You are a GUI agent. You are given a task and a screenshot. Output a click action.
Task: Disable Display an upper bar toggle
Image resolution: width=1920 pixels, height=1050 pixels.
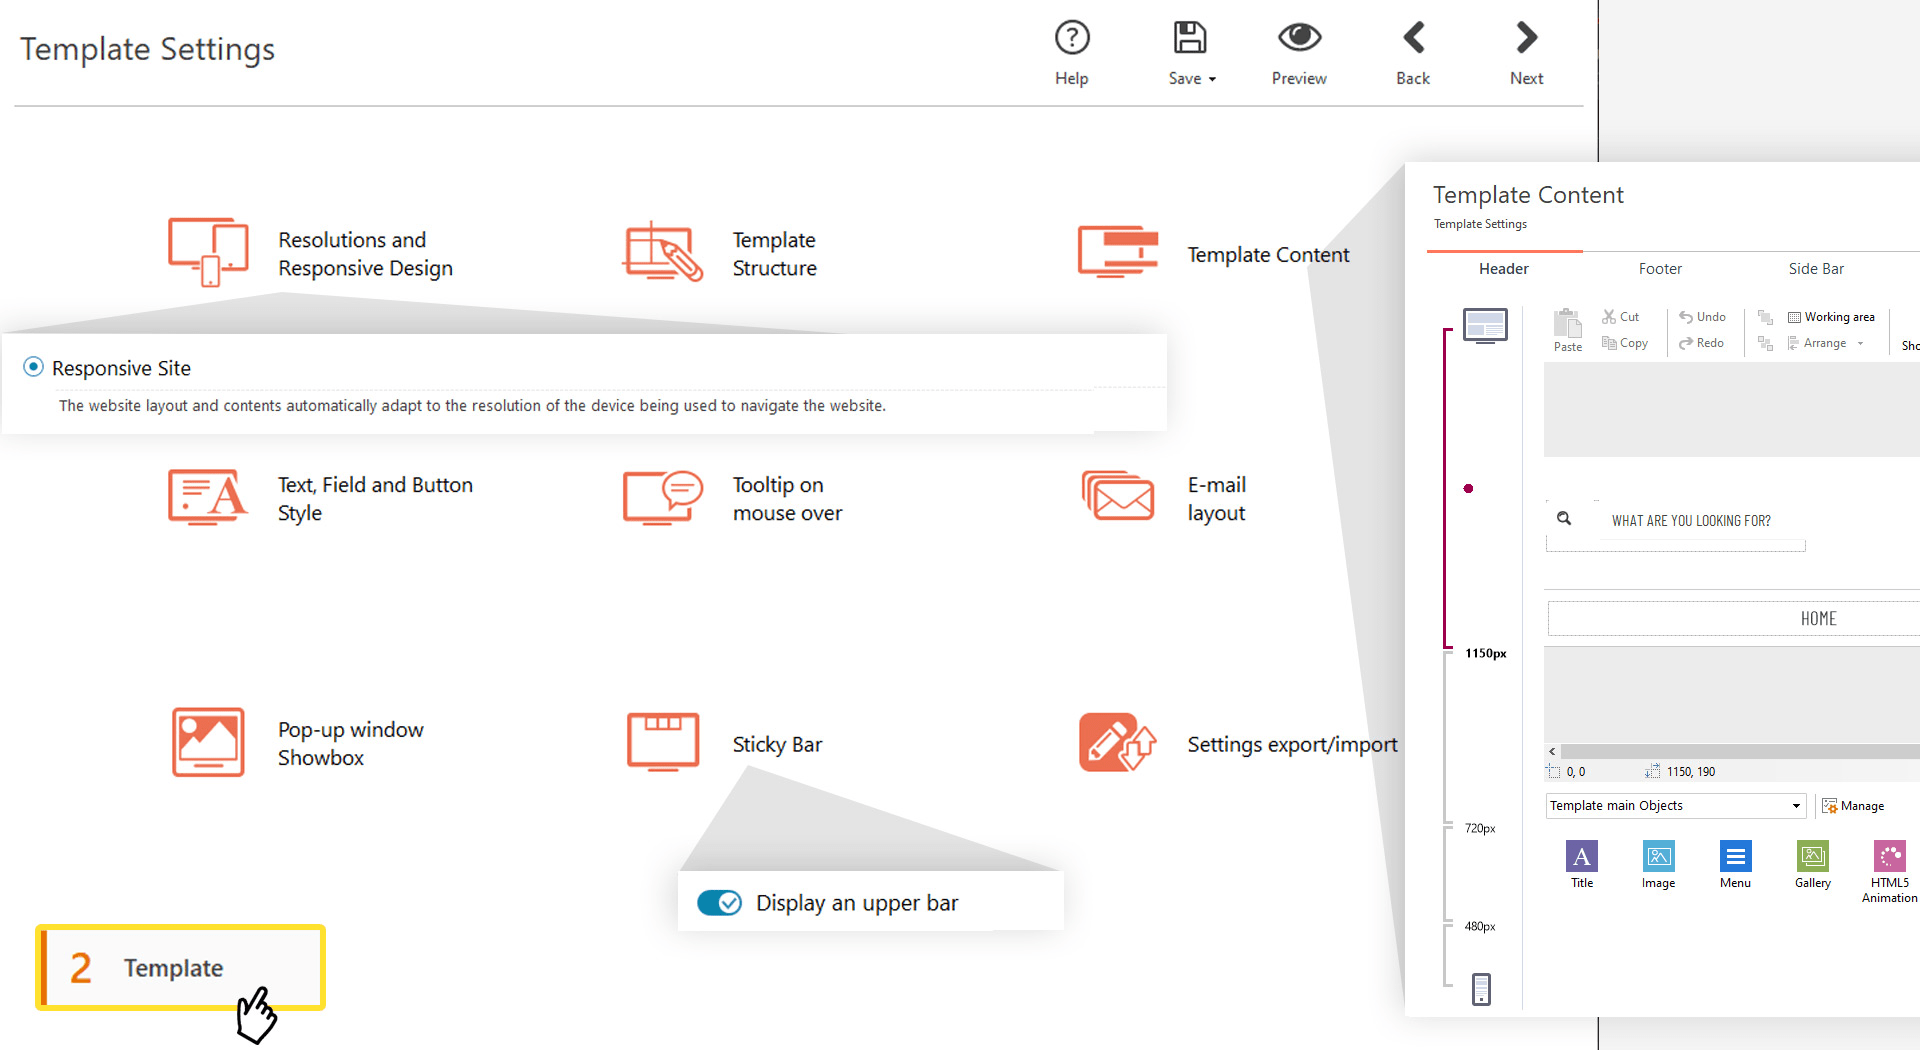click(x=720, y=902)
